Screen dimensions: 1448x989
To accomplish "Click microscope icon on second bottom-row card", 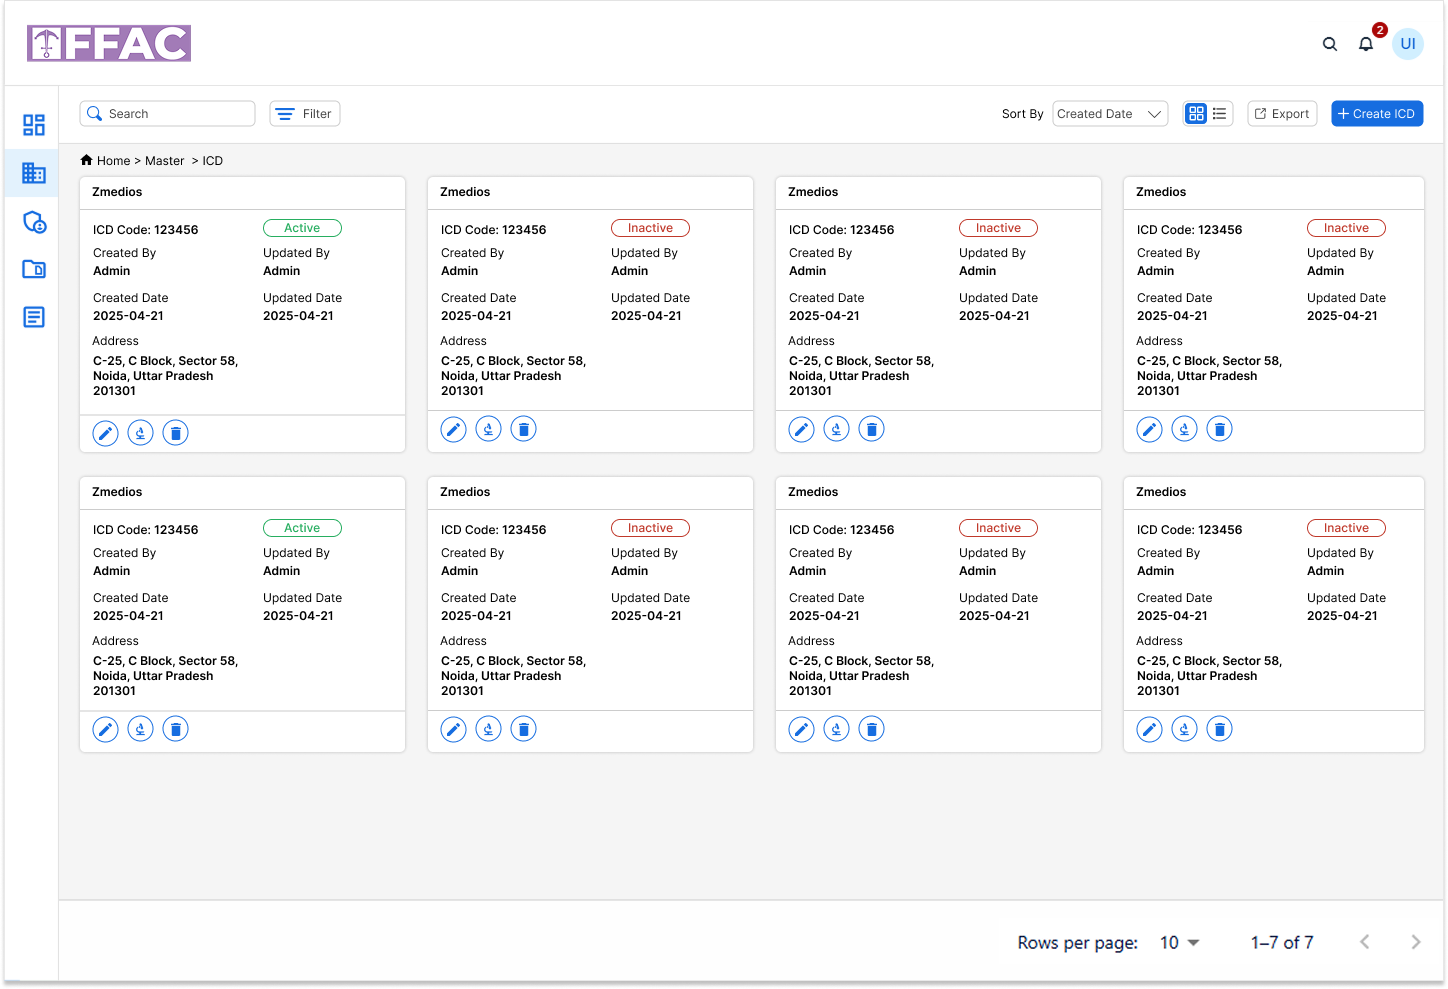I will pos(489,729).
